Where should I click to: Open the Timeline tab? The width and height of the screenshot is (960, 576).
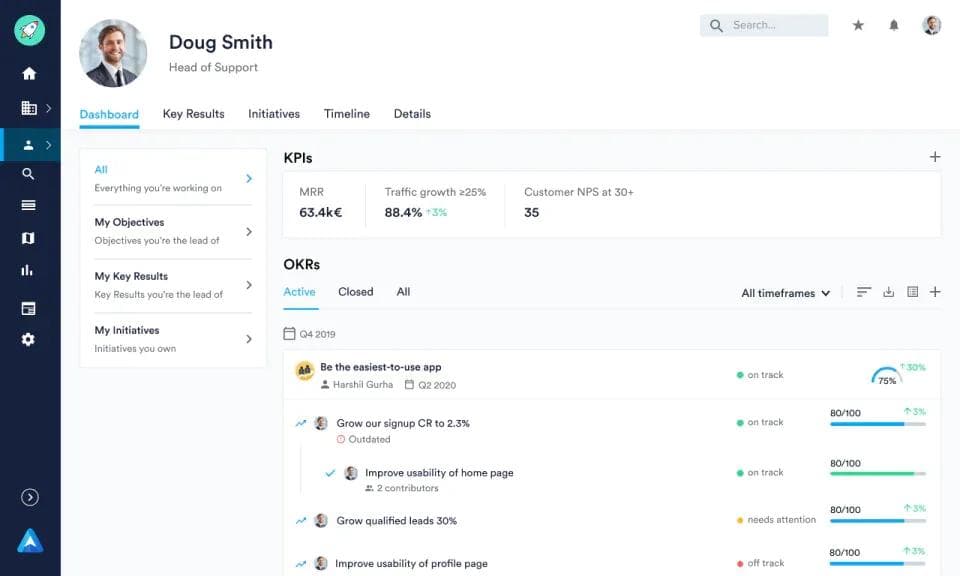tap(346, 114)
